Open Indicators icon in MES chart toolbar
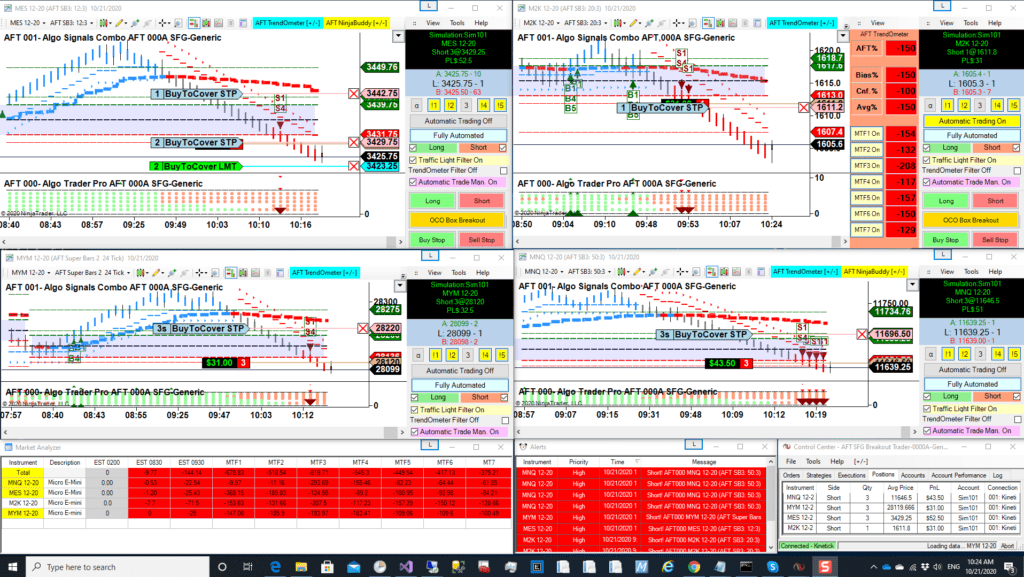 click(218, 23)
